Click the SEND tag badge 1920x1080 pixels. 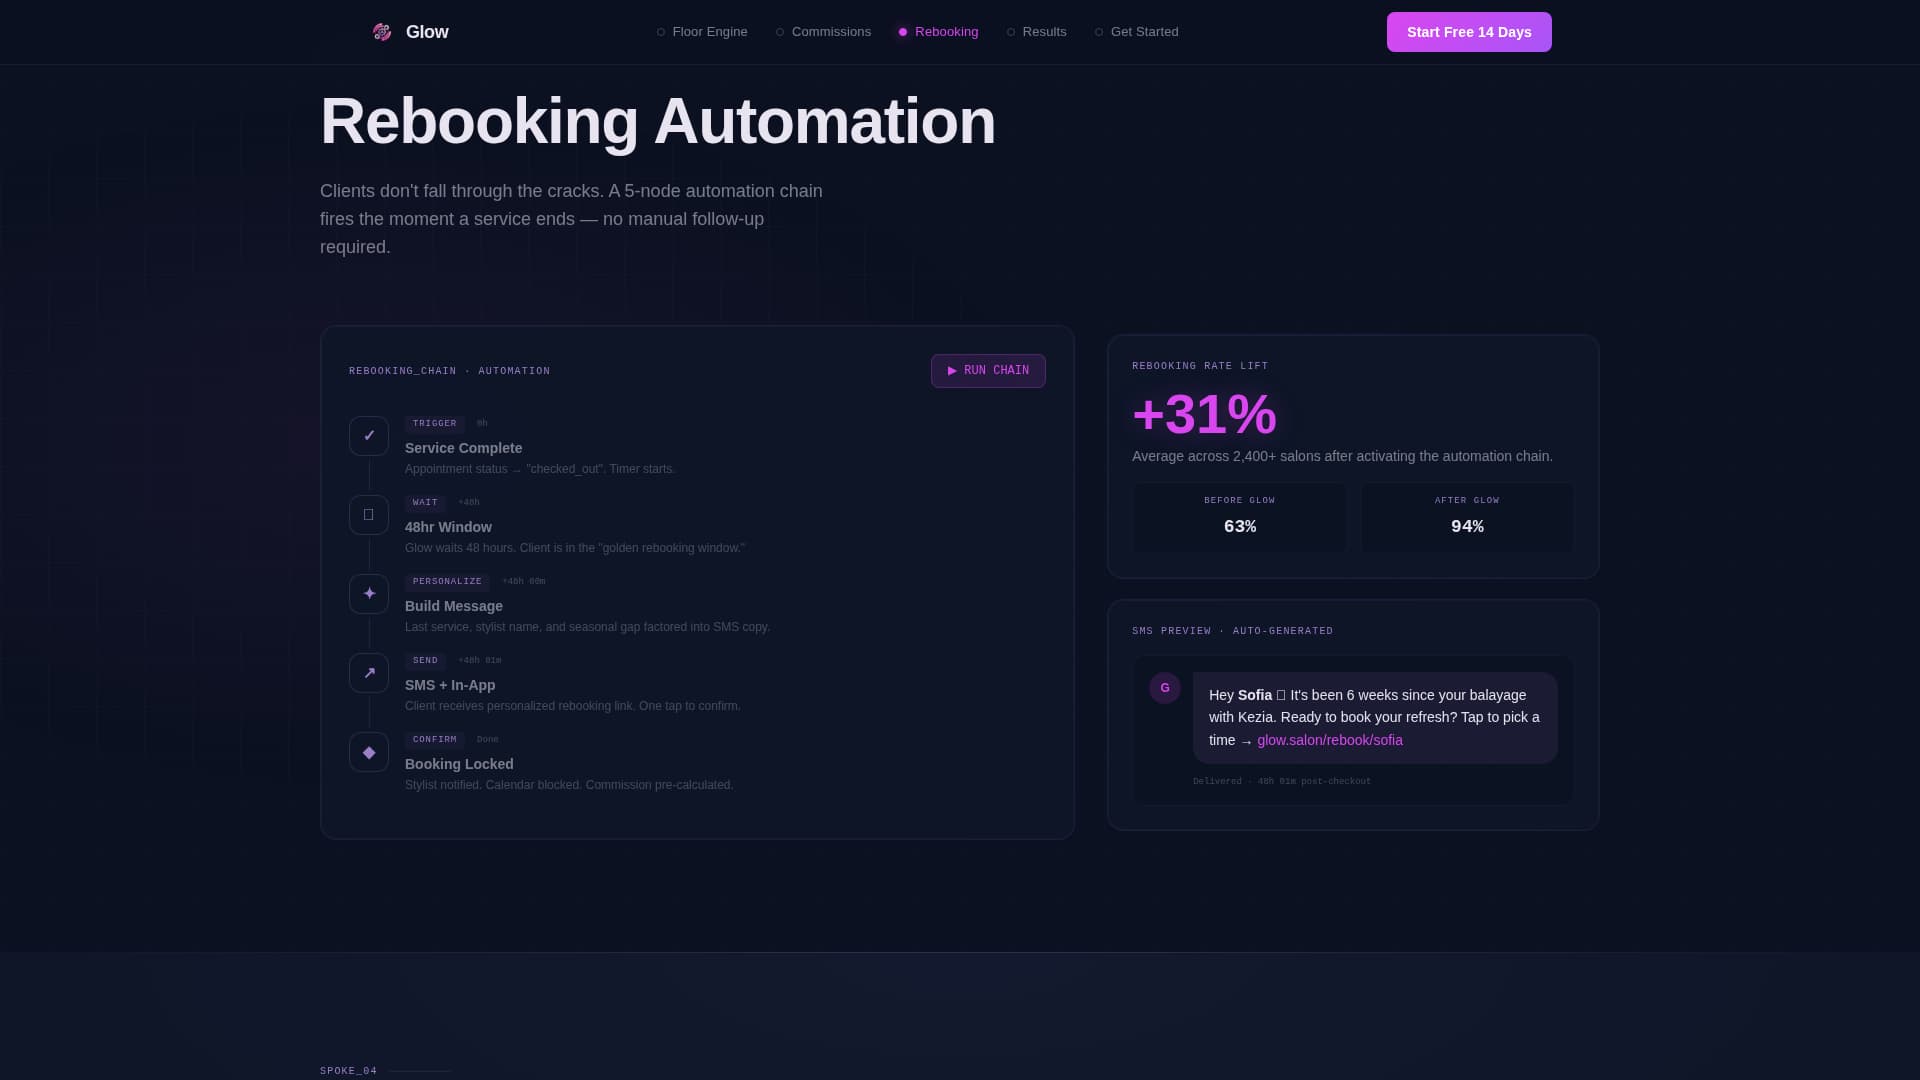click(425, 661)
